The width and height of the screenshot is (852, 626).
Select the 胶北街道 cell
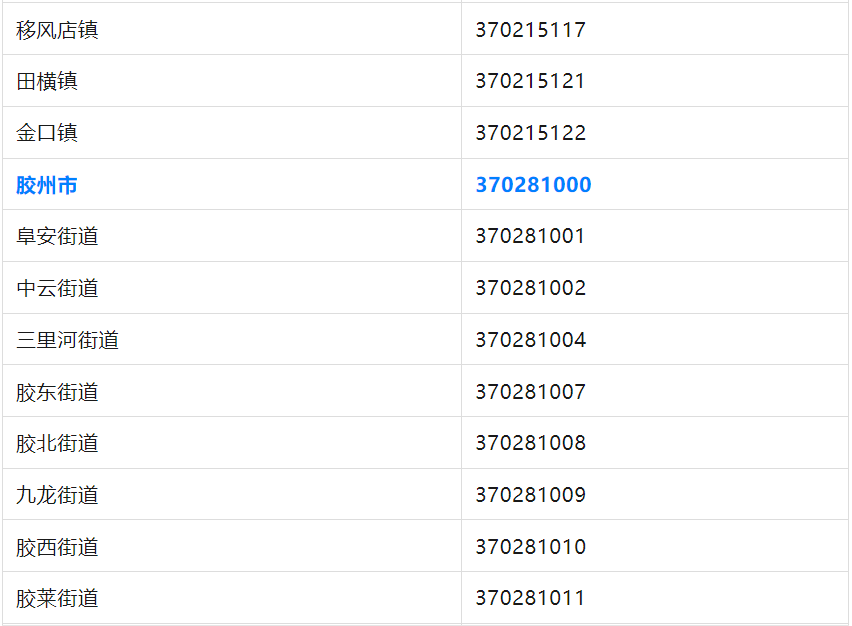(57, 443)
